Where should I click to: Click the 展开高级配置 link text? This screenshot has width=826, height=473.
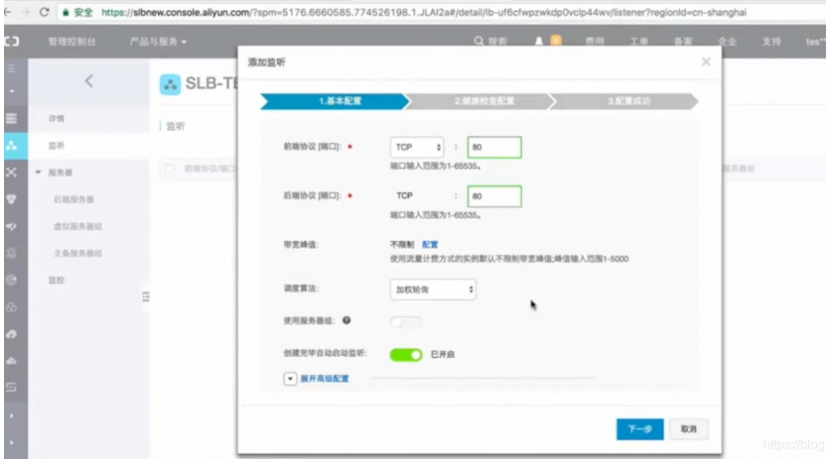(x=324, y=379)
